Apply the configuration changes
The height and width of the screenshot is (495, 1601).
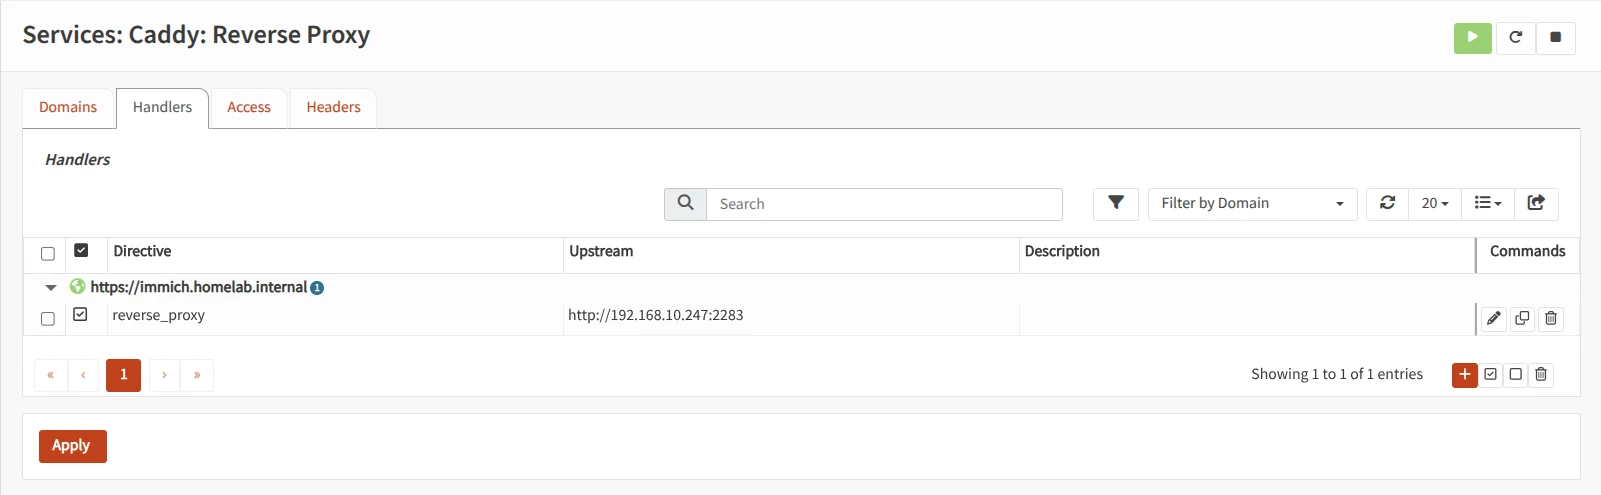pyautogui.click(x=72, y=446)
